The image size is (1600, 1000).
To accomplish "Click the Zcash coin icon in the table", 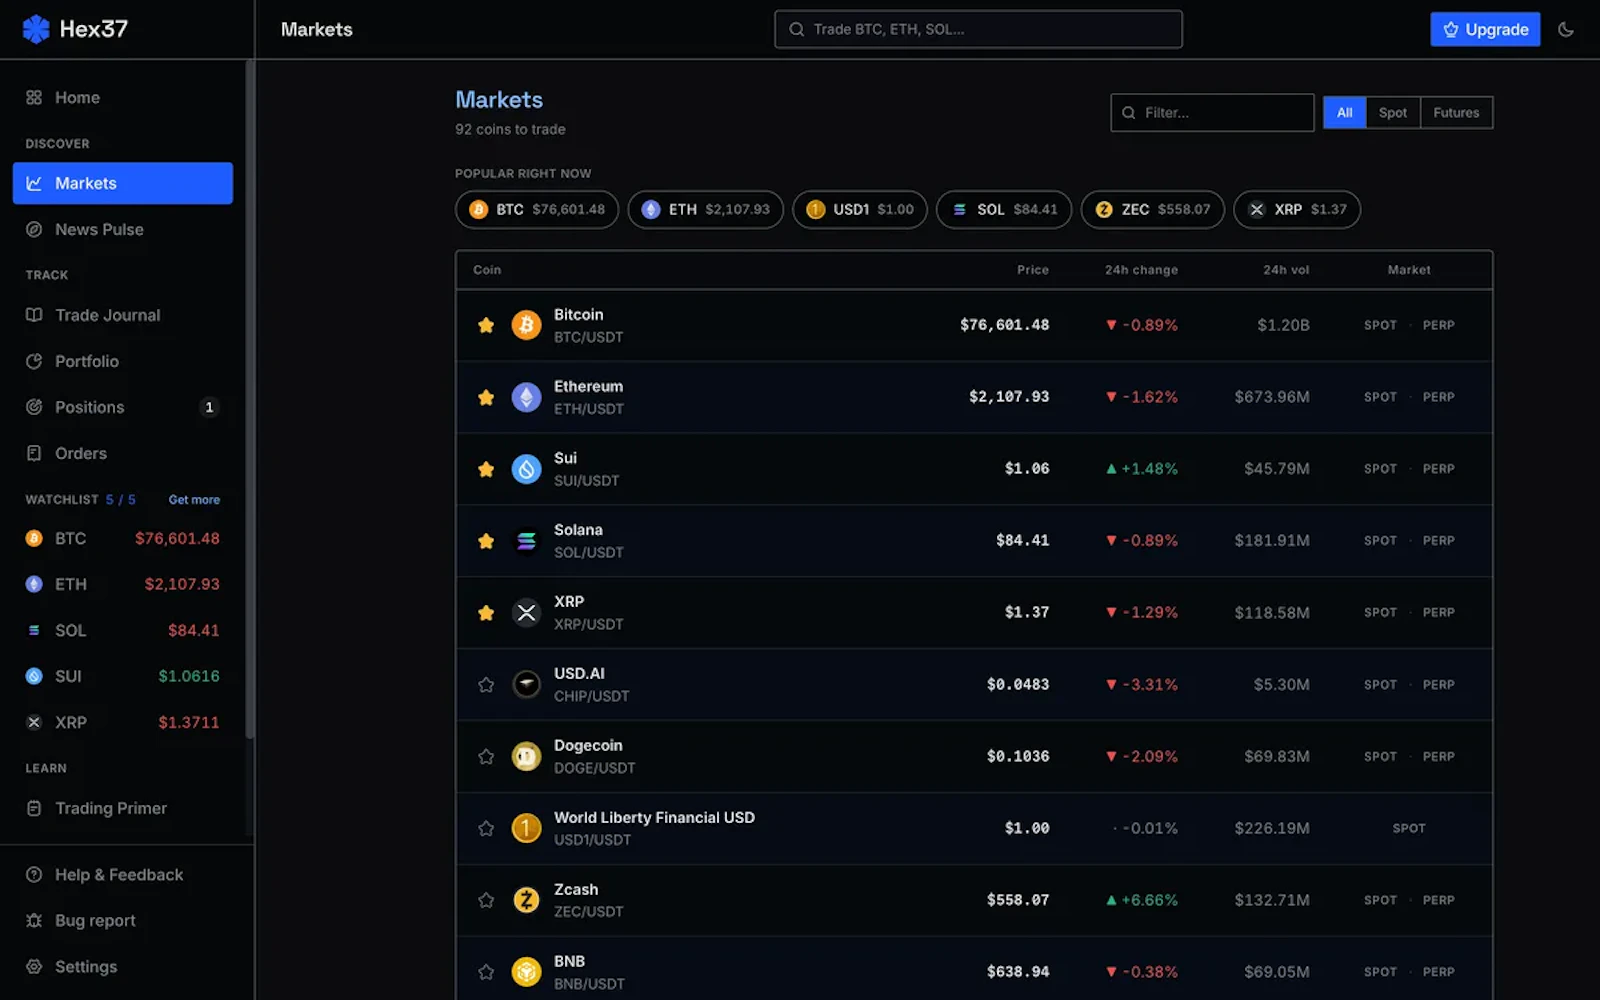I will pyautogui.click(x=527, y=900).
